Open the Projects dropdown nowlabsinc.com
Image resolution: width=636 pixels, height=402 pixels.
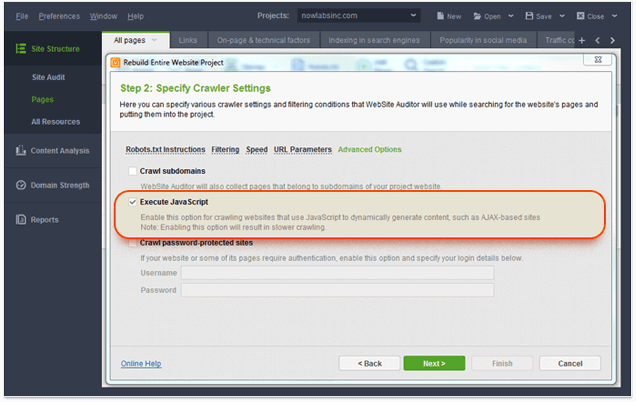[x=359, y=16]
